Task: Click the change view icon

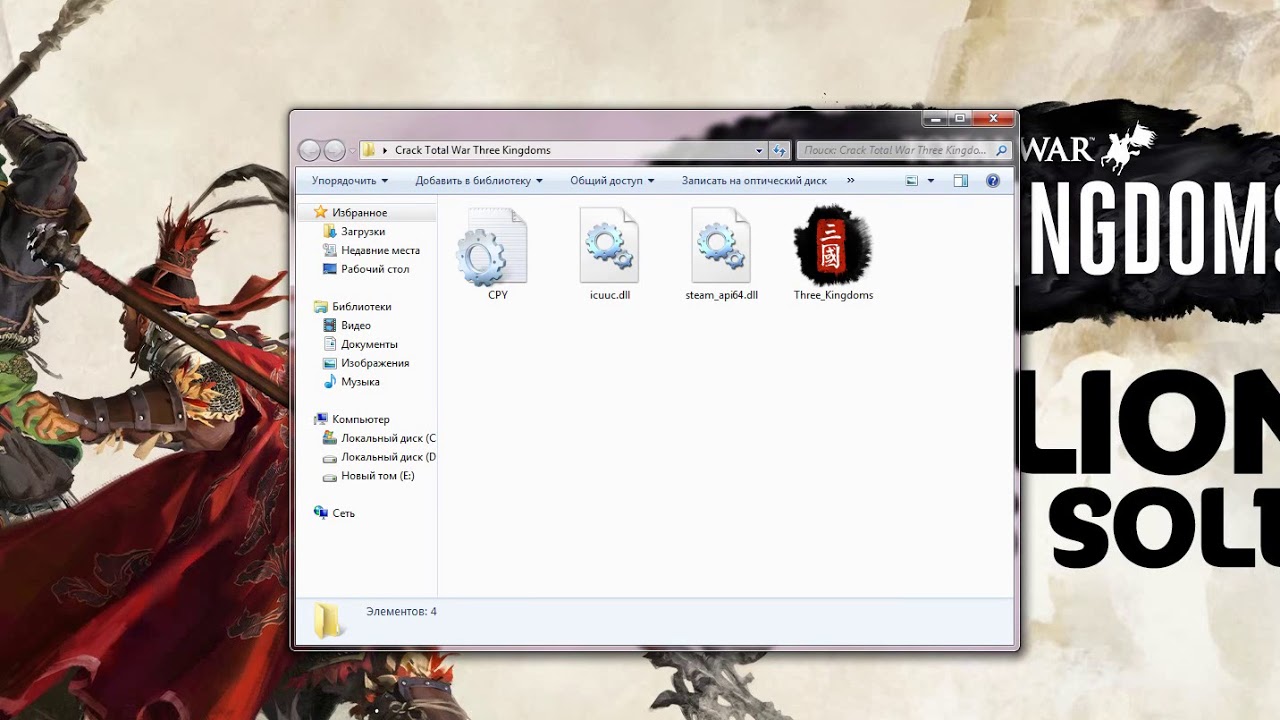Action: 912,181
